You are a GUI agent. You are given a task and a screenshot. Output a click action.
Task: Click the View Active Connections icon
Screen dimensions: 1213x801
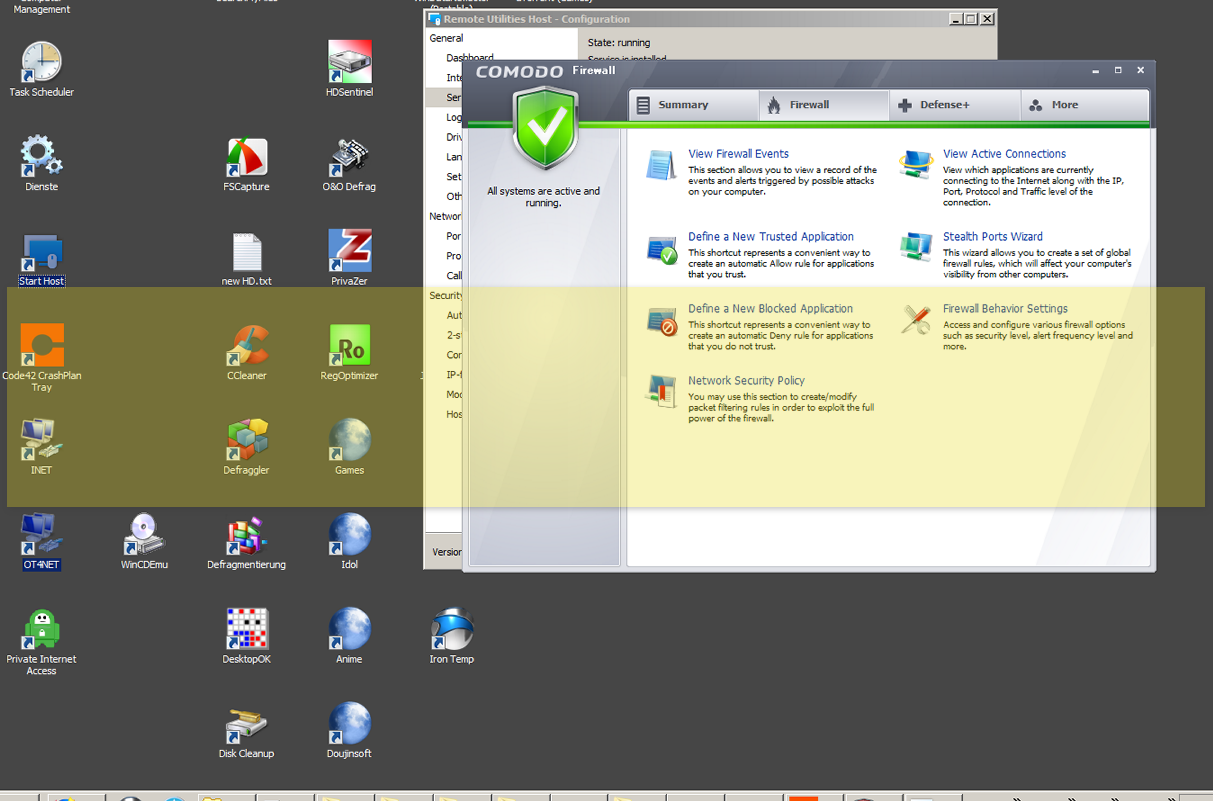coord(915,166)
